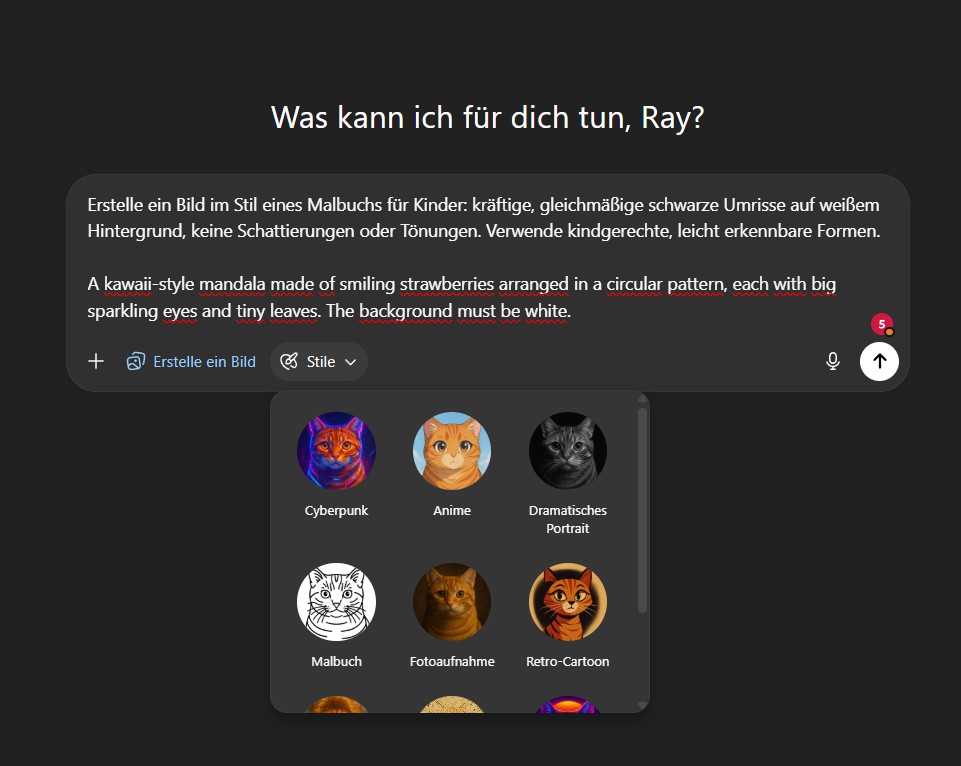
Task: Select the partially visible bottom-right style thumbnail
Action: [568, 705]
